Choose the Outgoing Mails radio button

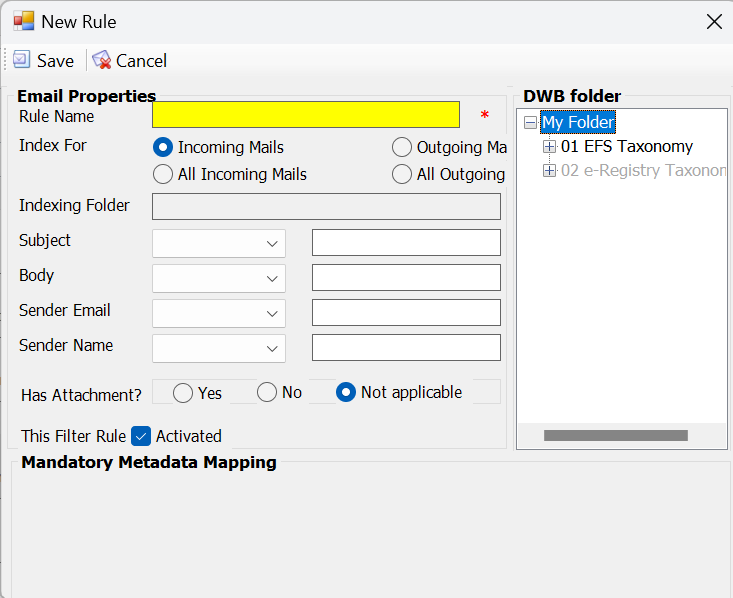tap(402, 147)
